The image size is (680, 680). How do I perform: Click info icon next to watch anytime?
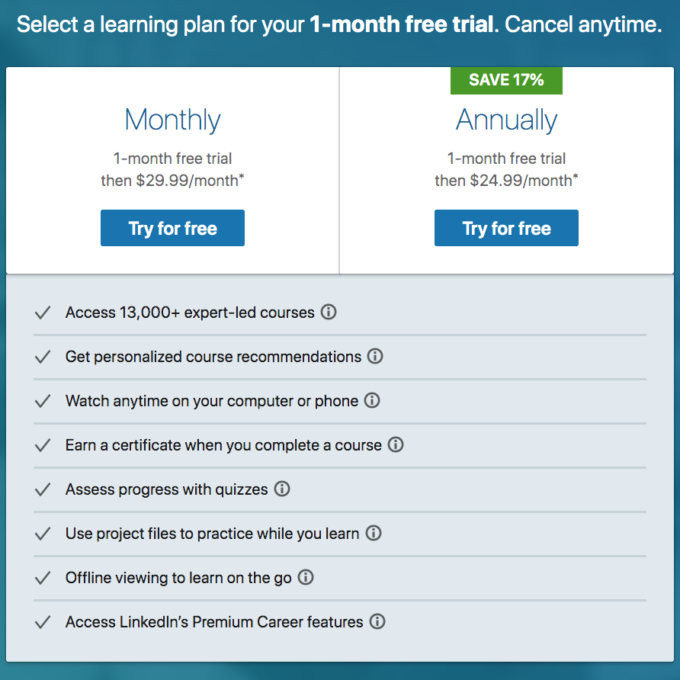pyautogui.click(x=372, y=400)
